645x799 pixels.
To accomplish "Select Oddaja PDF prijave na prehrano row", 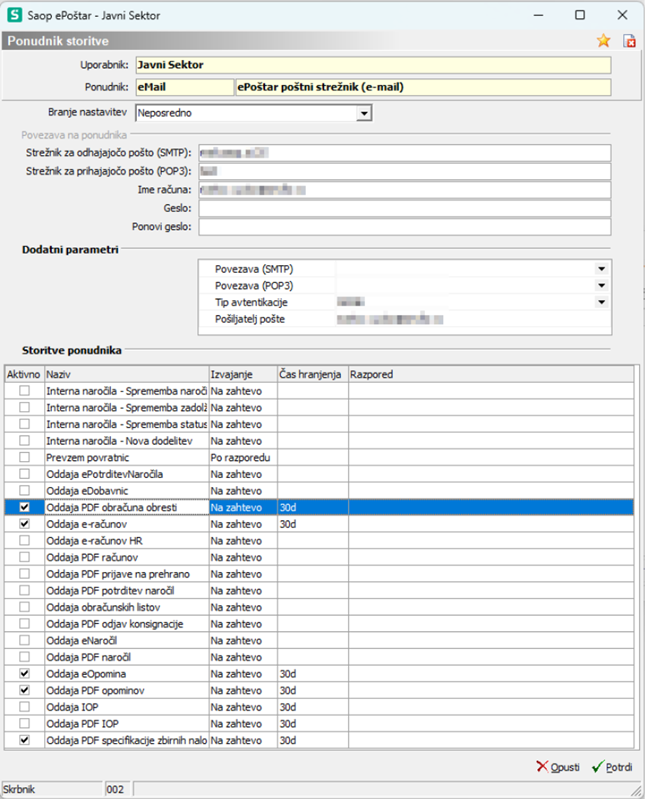I will pyautogui.click(x=319, y=574).
